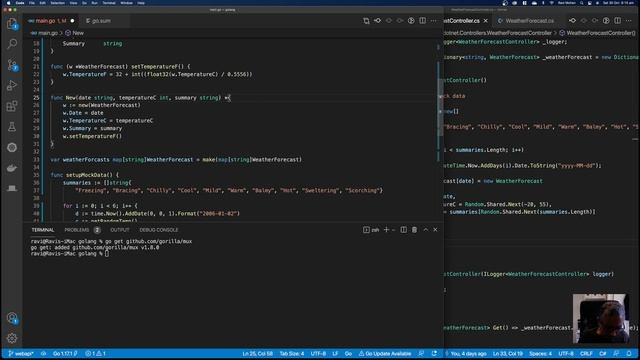Click Go Update Available notice
The width and height of the screenshot is (640, 360).
pyautogui.click(x=385, y=354)
